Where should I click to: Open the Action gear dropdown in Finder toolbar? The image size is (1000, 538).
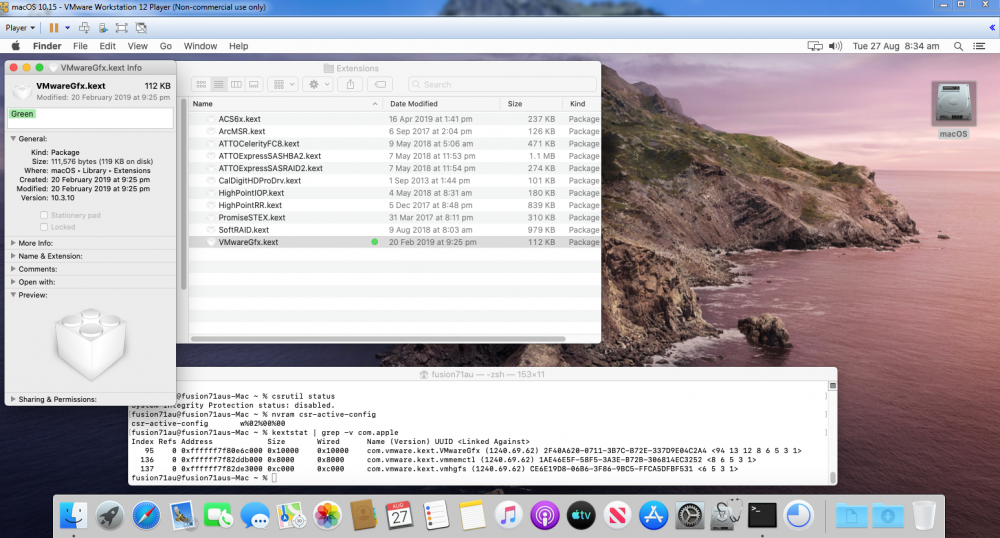point(319,84)
